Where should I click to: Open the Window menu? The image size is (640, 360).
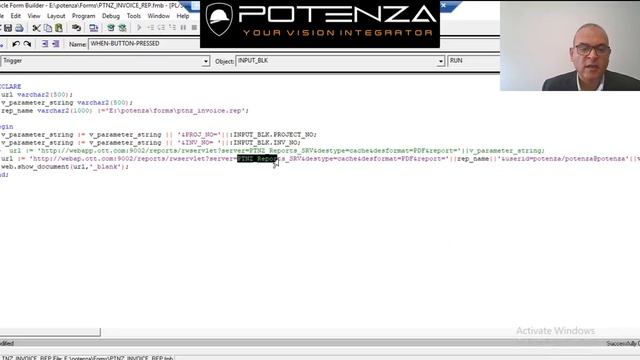point(158,16)
